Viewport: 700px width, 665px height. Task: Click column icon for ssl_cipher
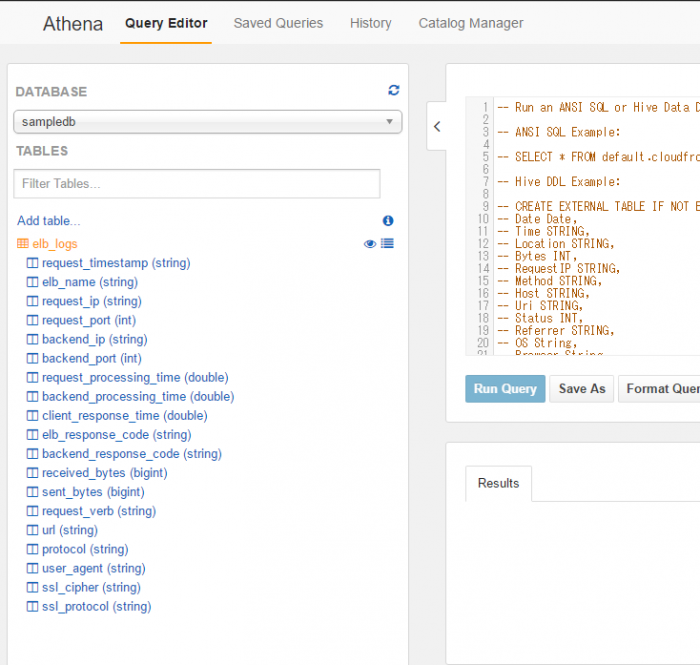[32, 587]
